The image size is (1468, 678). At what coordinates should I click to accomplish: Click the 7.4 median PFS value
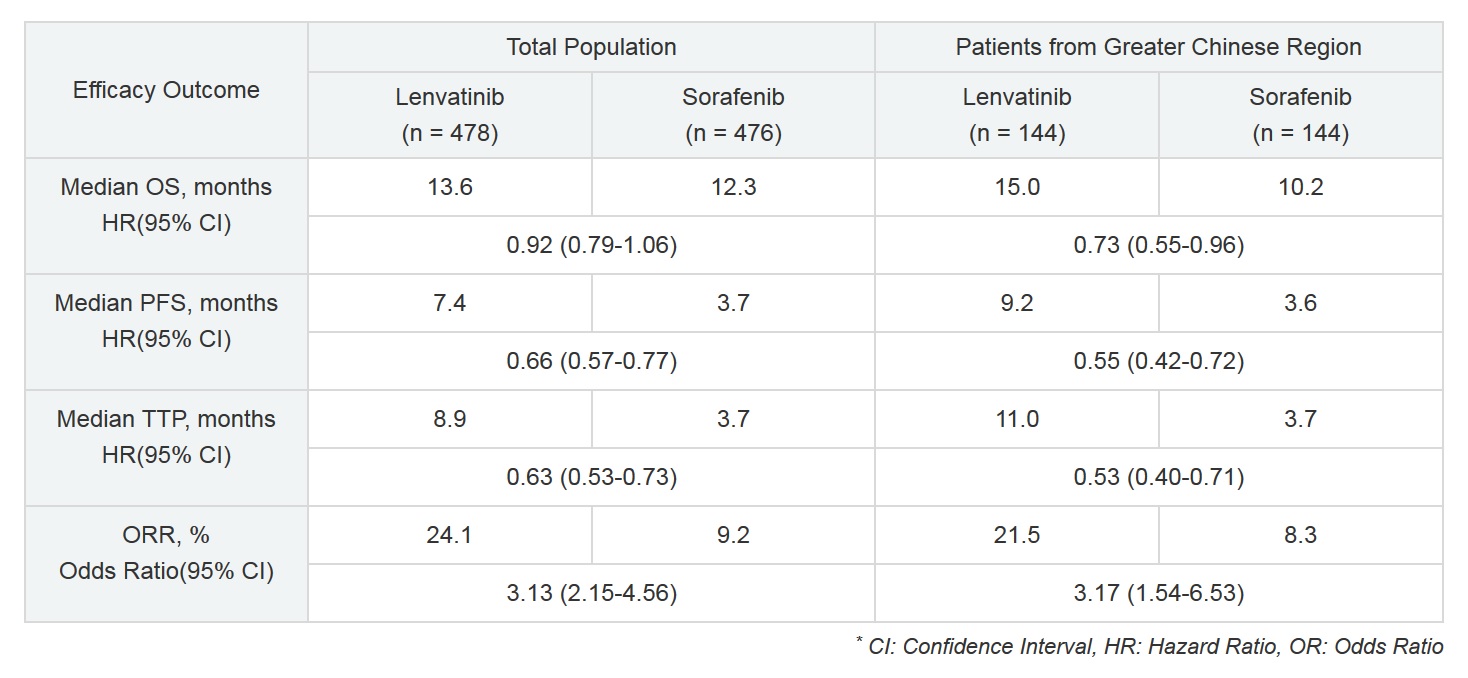point(449,303)
